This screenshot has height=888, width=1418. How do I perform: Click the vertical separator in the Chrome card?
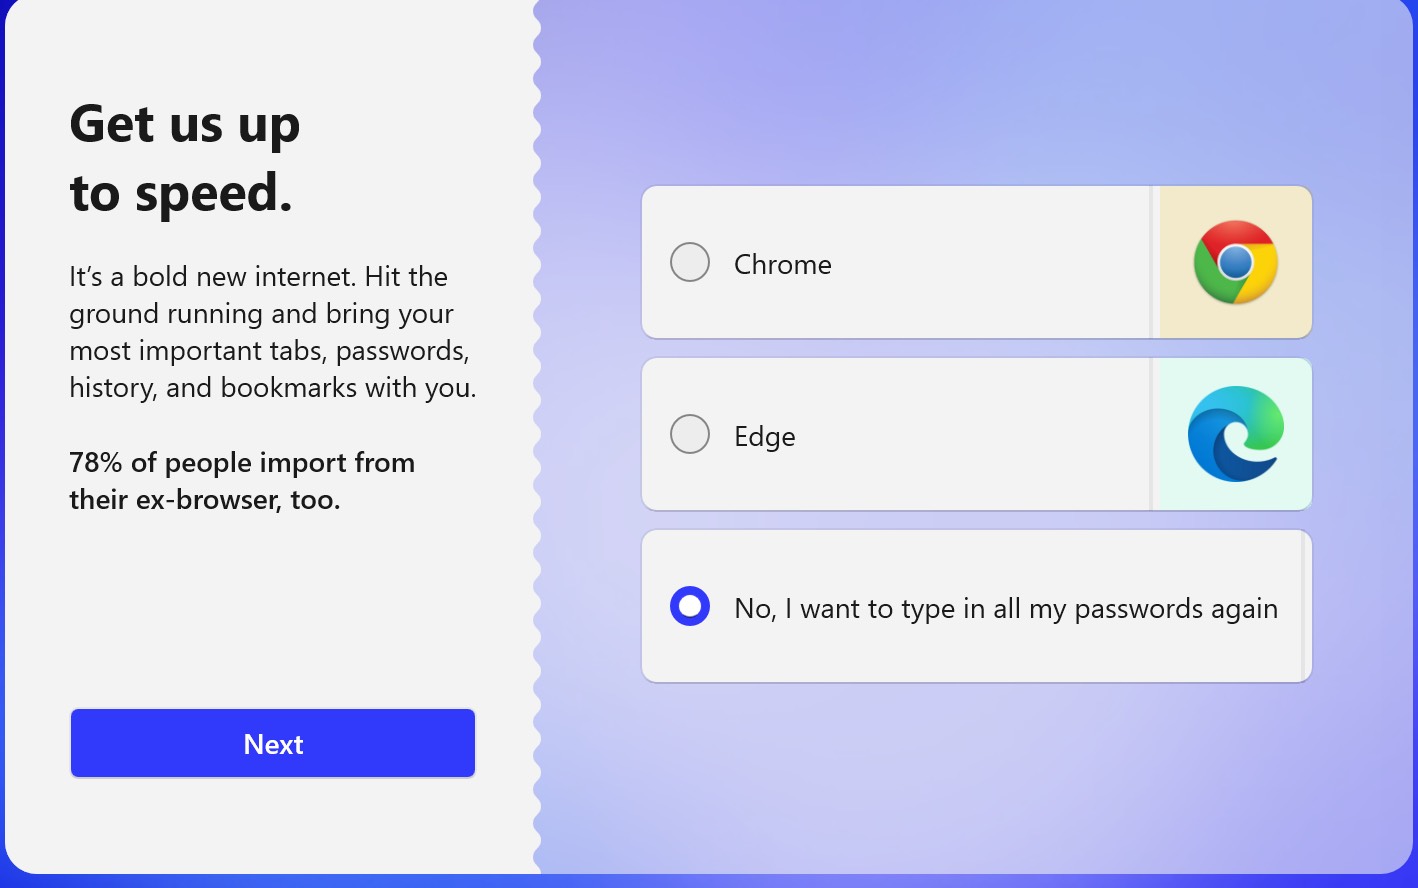[1154, 262]
